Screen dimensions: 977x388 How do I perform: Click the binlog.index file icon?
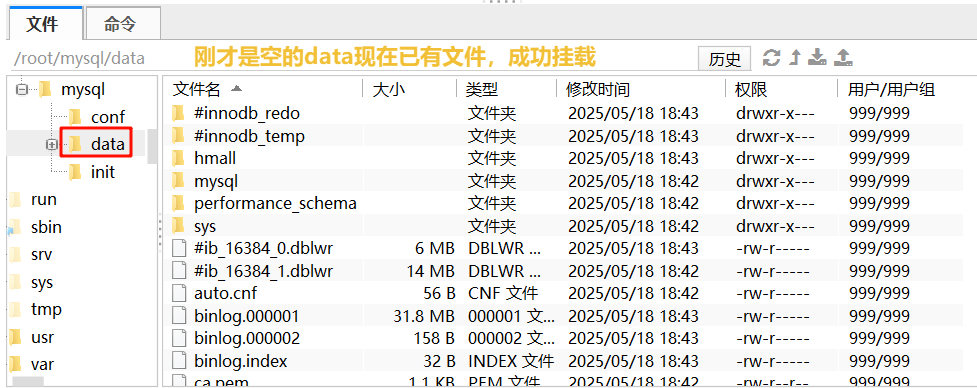pos(179,361)
